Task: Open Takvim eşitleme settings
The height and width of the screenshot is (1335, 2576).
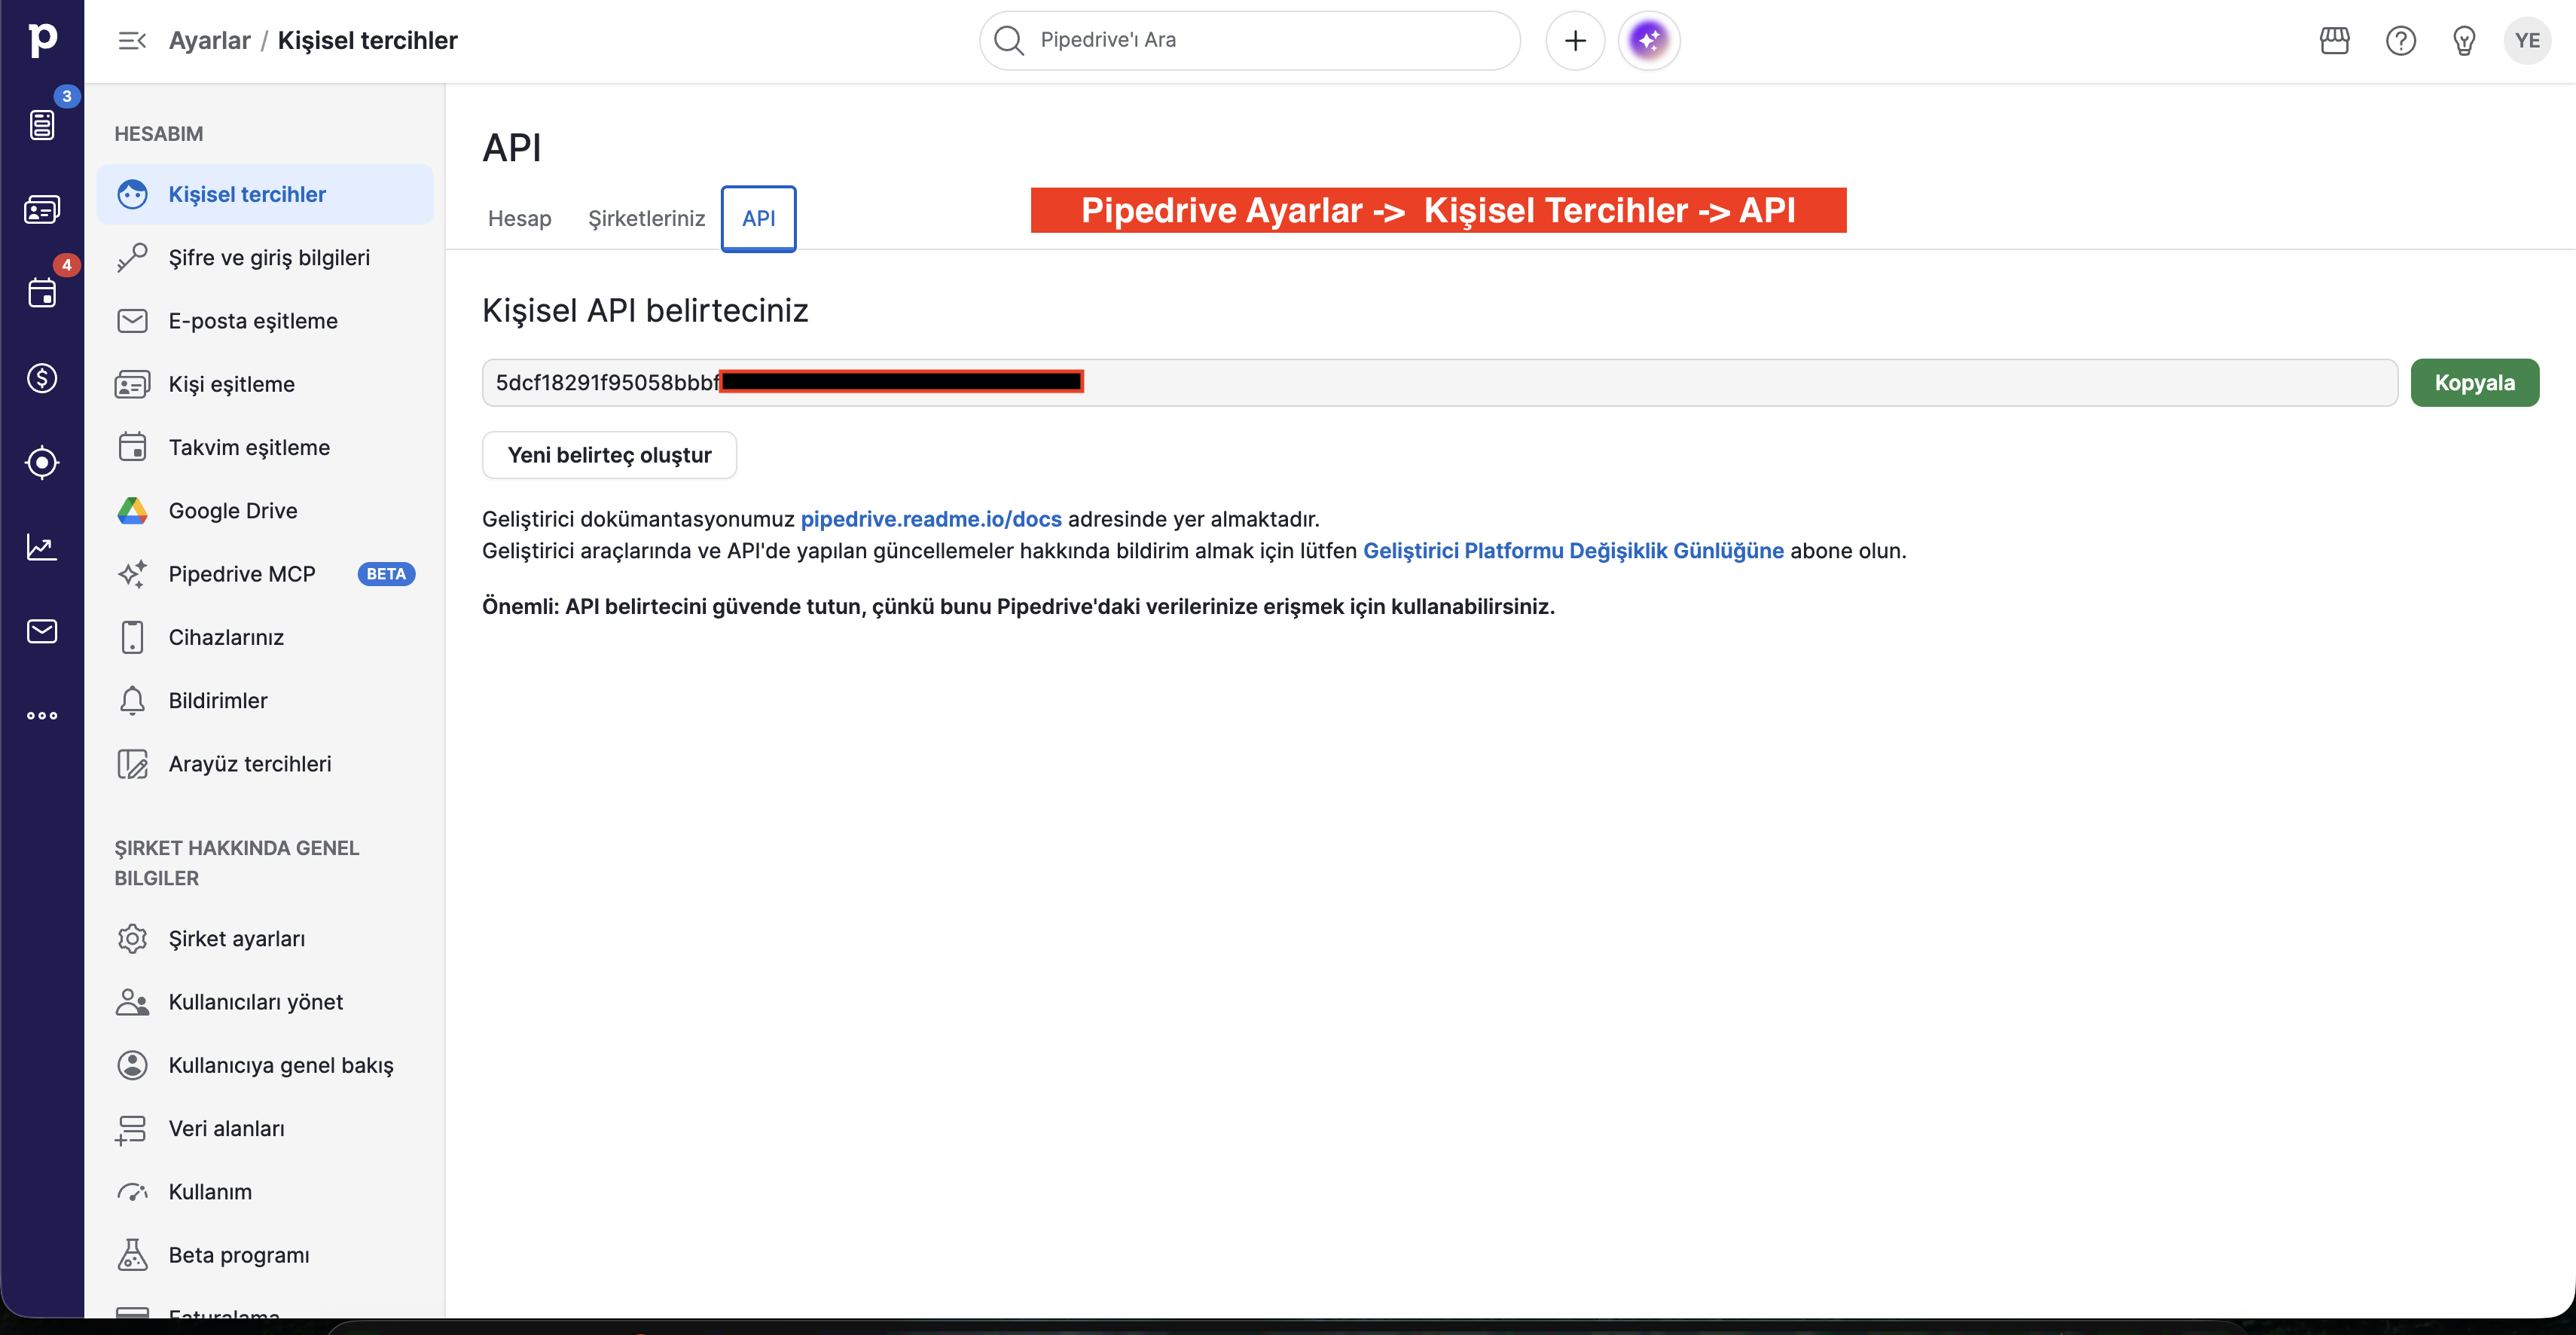Action: tap(265, 447)
